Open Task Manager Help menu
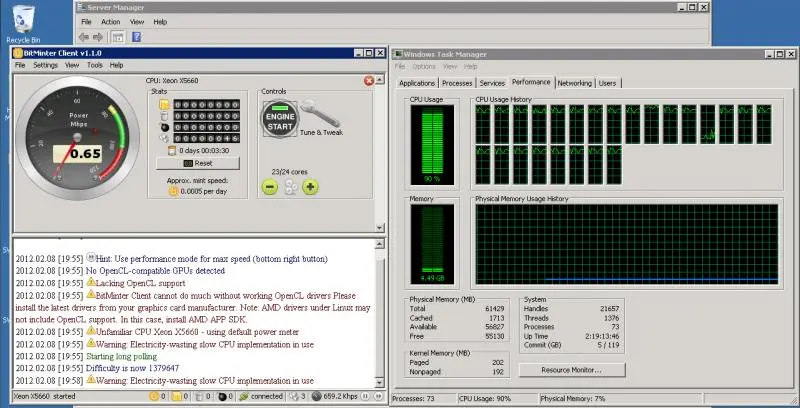The height and width of the screenshot is (408, 800). coord(471,67)
